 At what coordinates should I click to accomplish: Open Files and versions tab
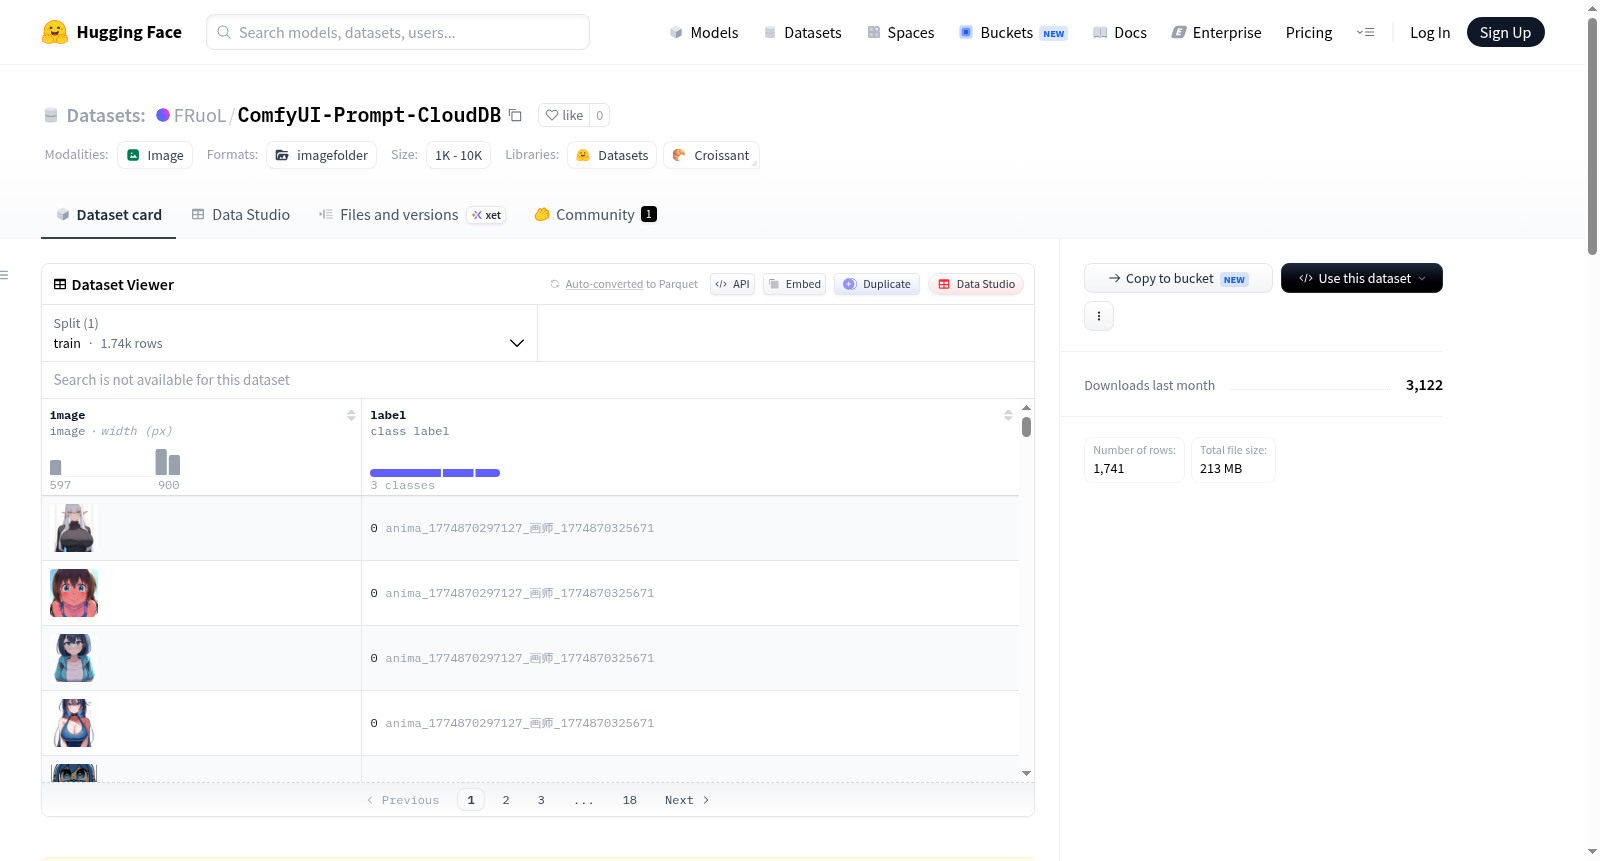click(x=411, y=215)
